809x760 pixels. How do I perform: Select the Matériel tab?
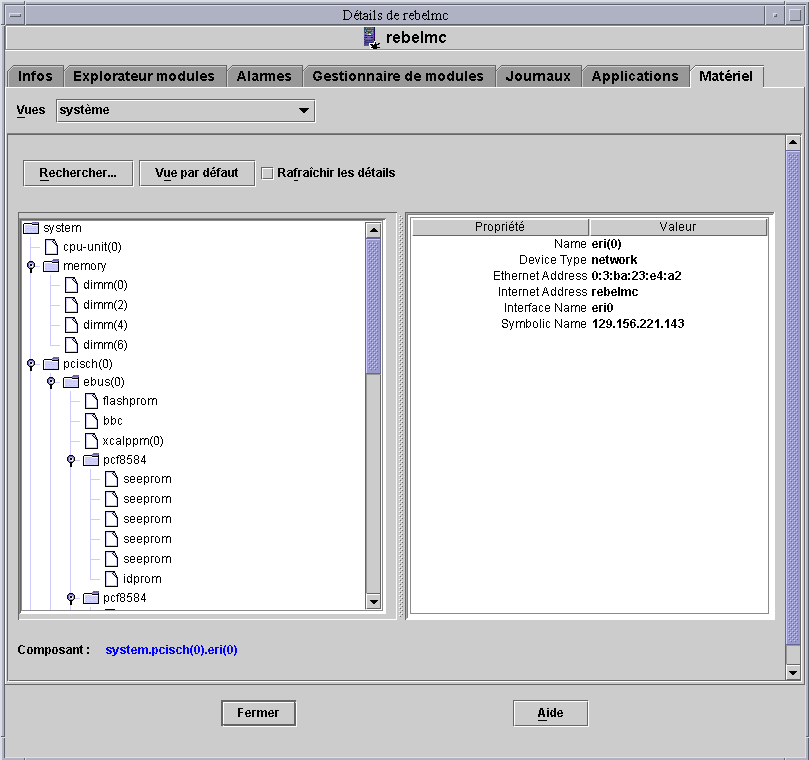point(726,76)
